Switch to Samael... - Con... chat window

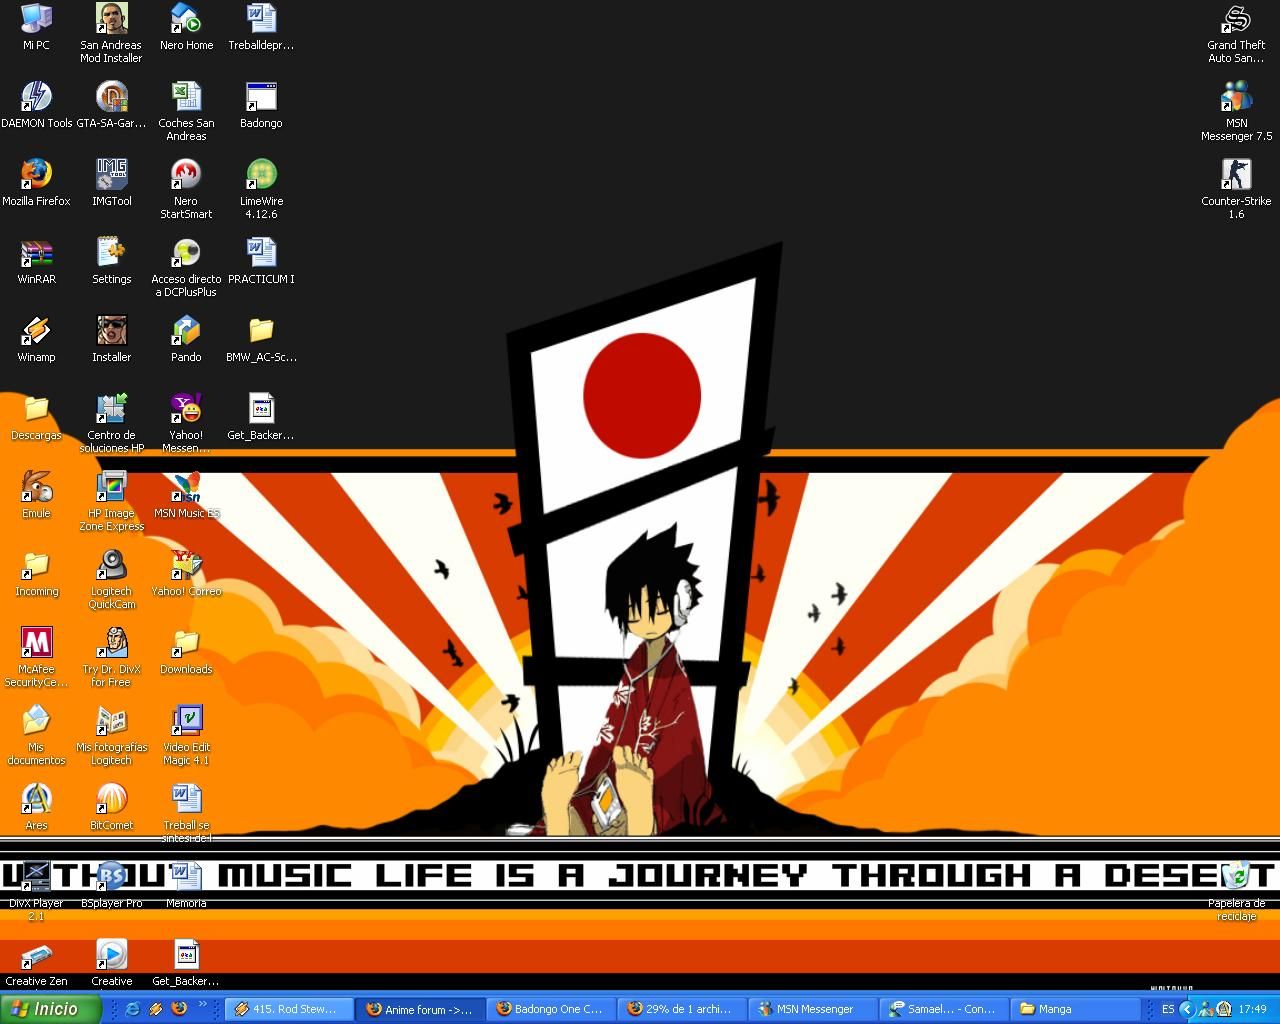click(944, 1009)
